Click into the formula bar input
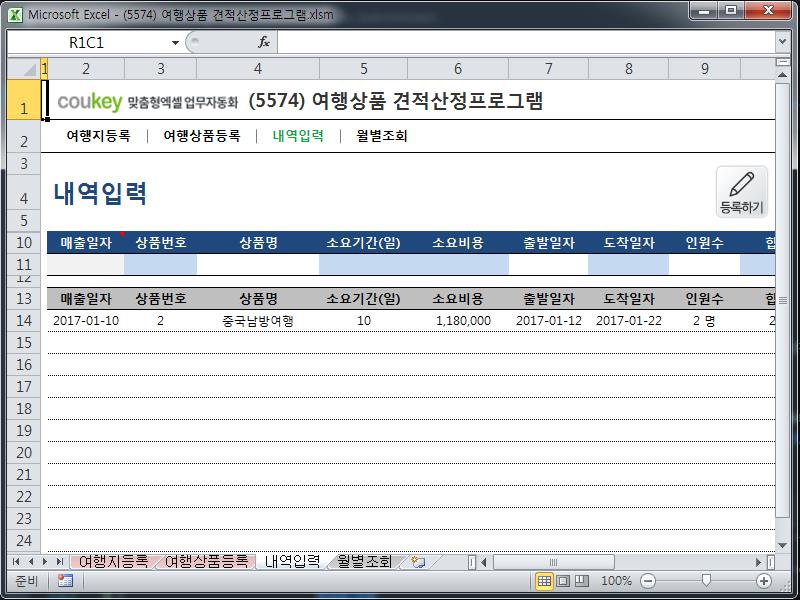This screenshot has width=800, height=600. click(526, 42)
